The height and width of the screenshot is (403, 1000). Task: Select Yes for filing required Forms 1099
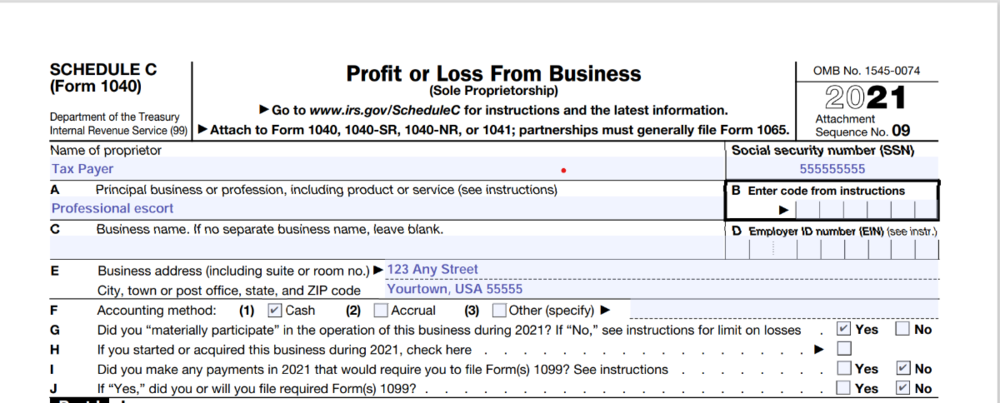(x=844, y=388)
